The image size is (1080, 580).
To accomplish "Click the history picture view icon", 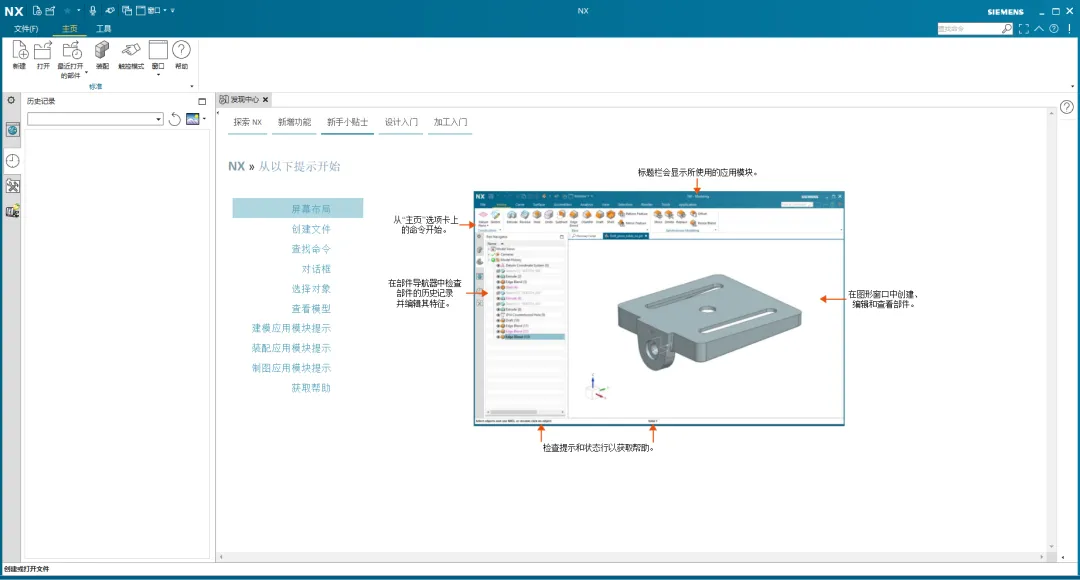I will 192,119.
